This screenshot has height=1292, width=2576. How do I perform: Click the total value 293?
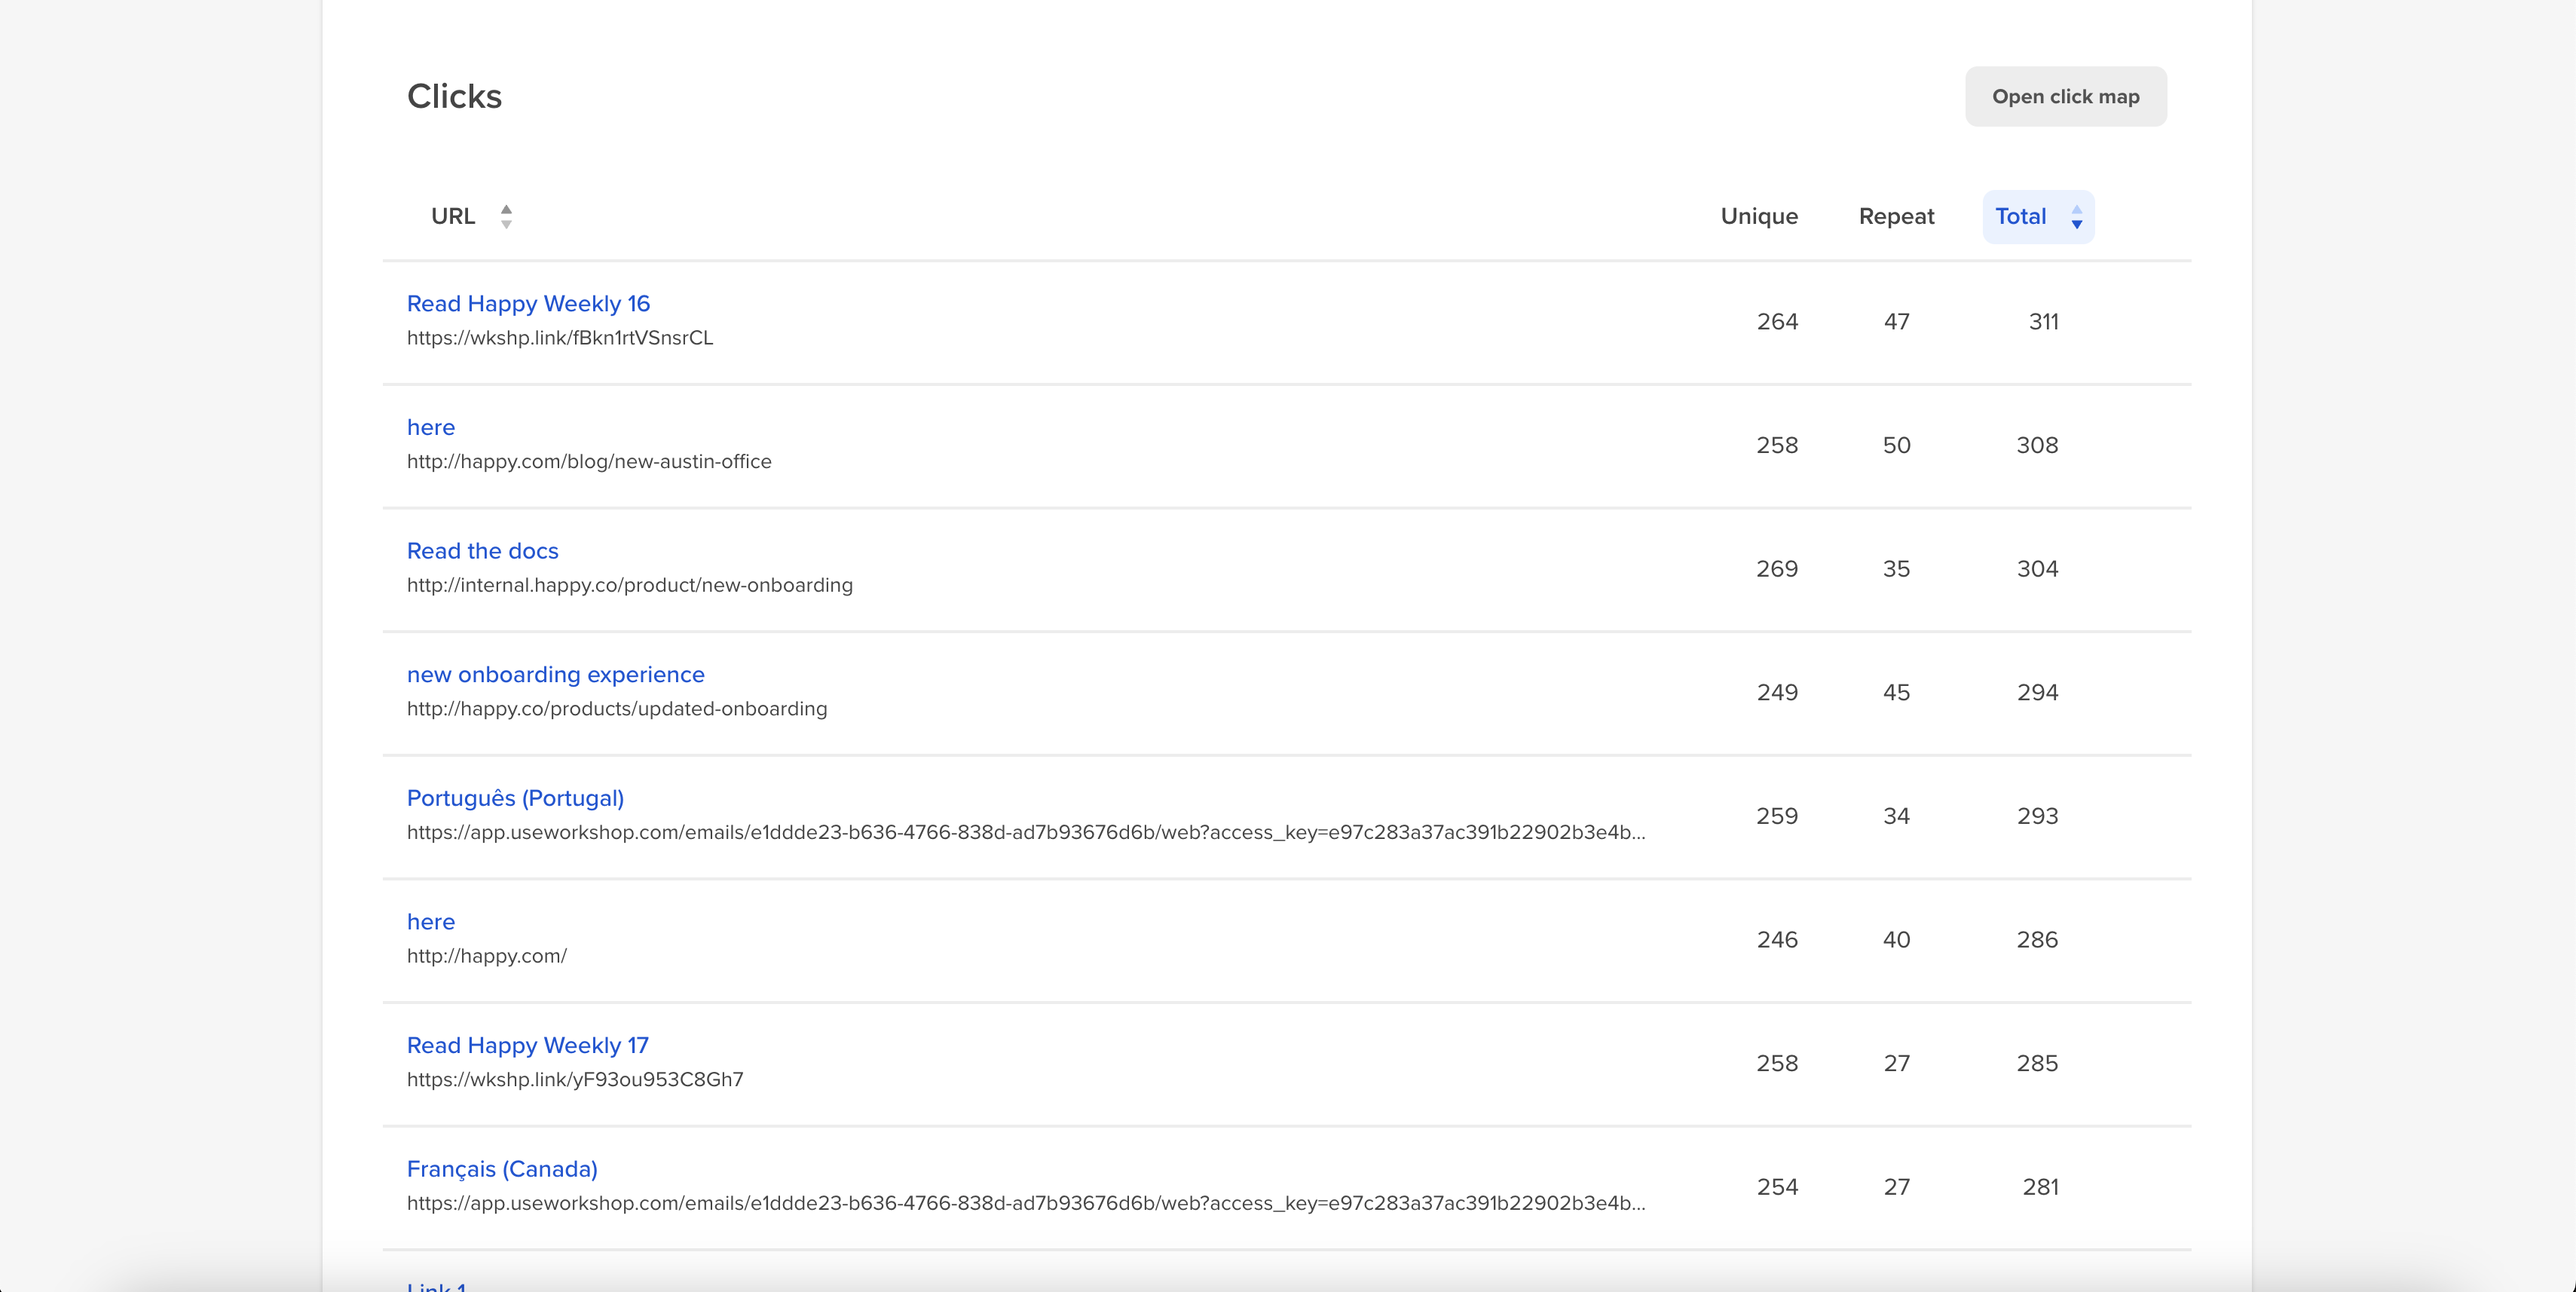click(2037, 816)
